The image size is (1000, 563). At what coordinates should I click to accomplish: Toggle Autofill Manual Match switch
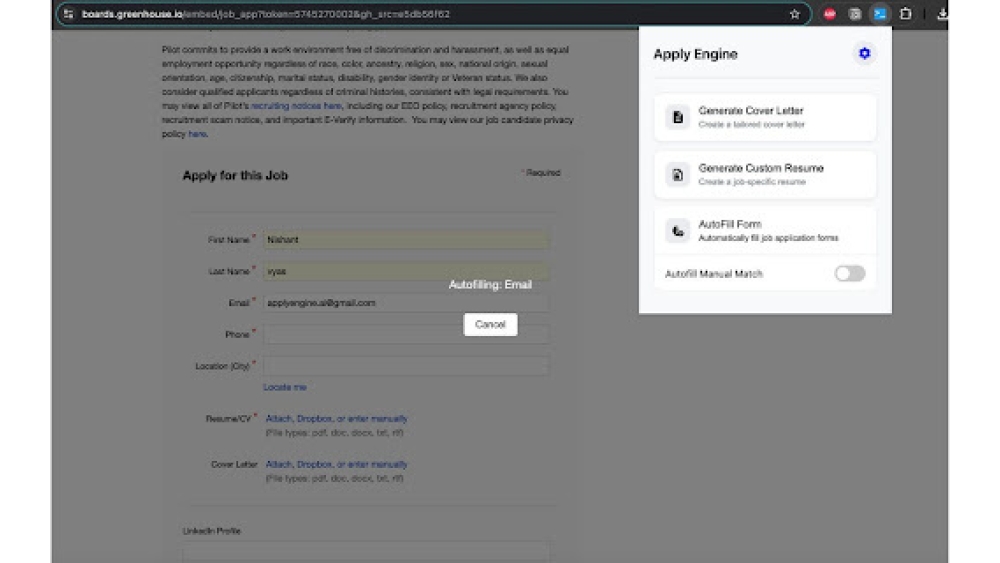849,274
